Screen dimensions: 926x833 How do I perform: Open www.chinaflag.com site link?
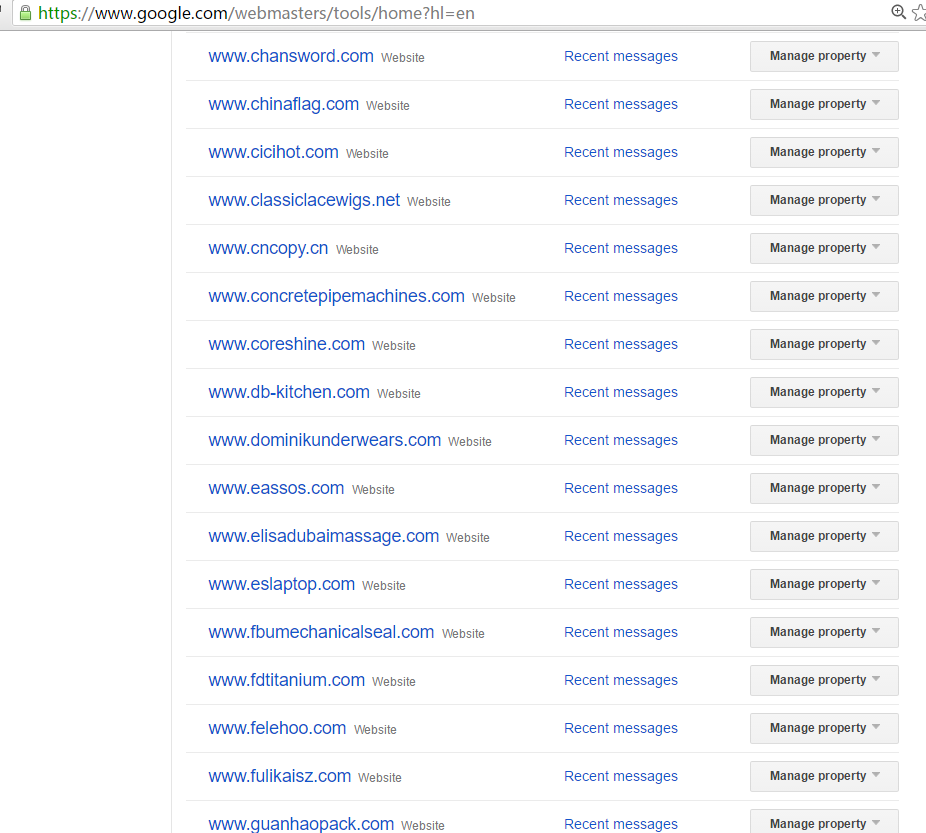(283, 104)
